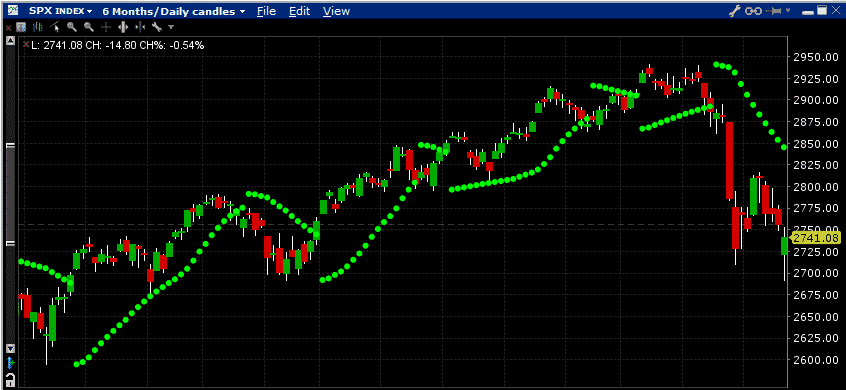Click the vertical scroll up arrow button
This screenshot has width=846, height=390.
pyautogui.click(x=10, y=41)
